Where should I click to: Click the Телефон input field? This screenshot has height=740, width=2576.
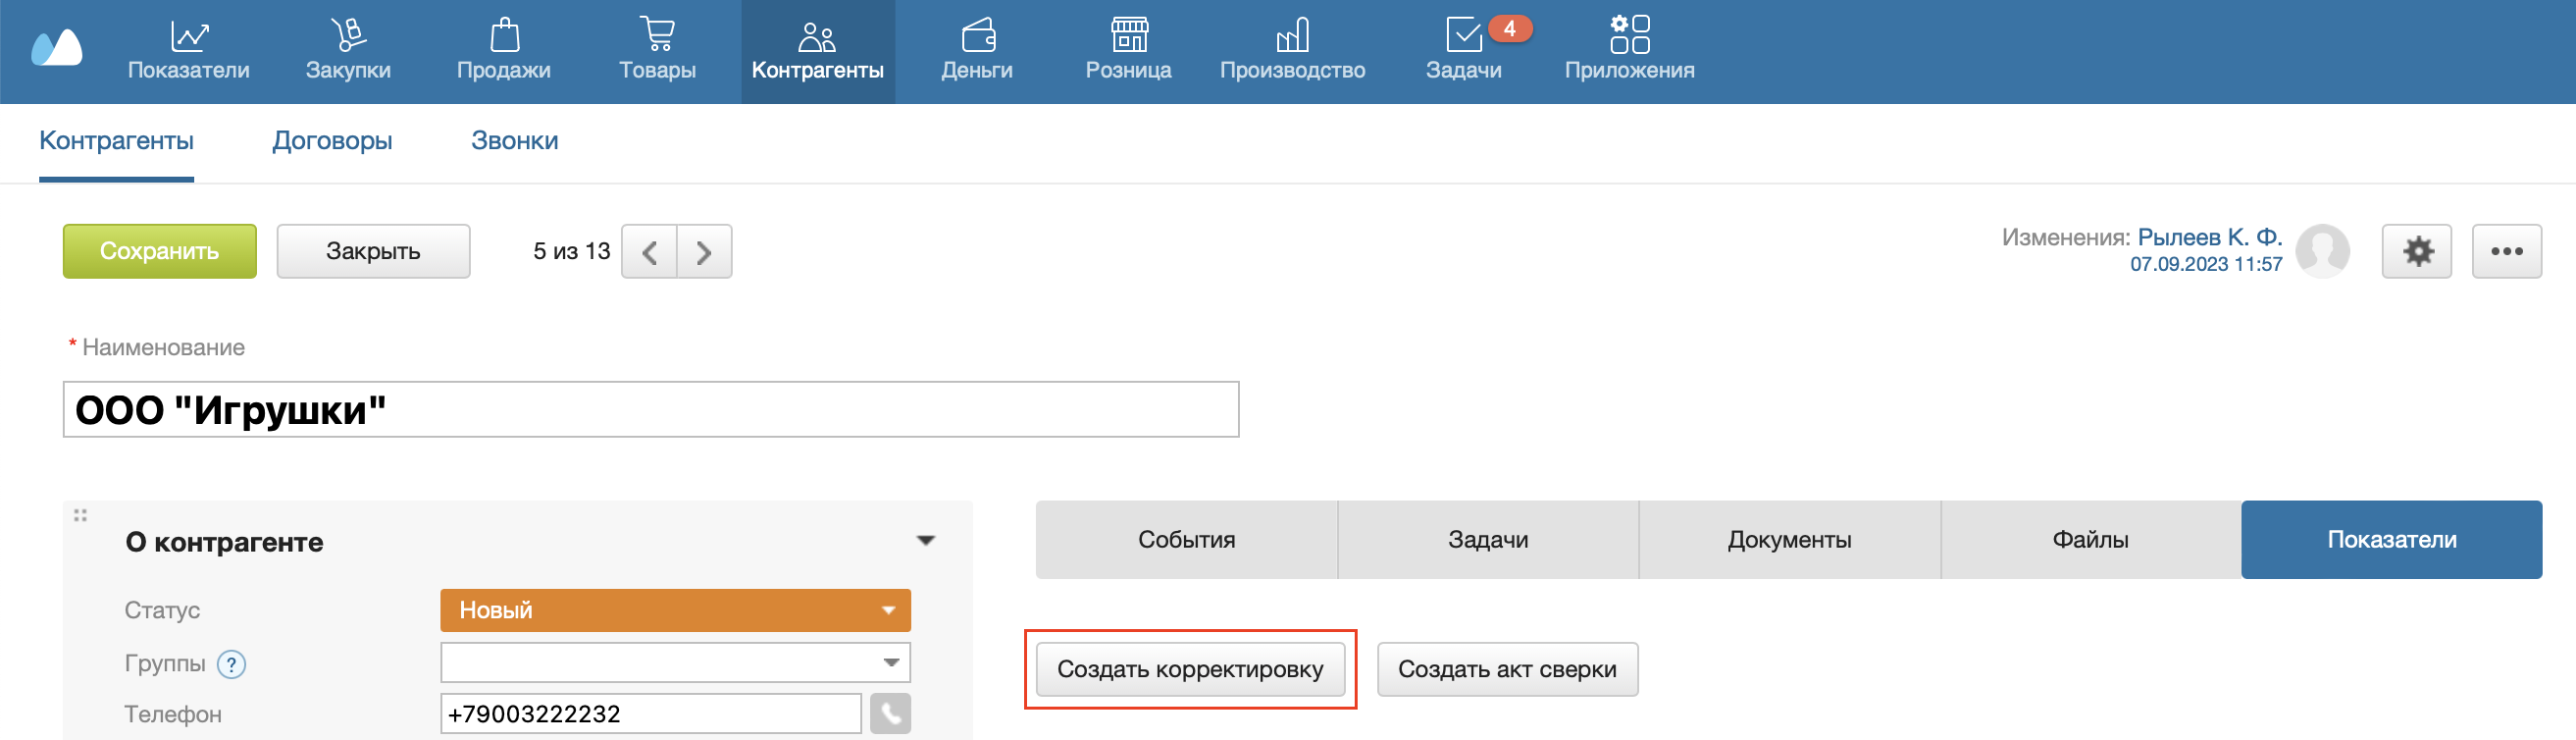click(651, 714)
